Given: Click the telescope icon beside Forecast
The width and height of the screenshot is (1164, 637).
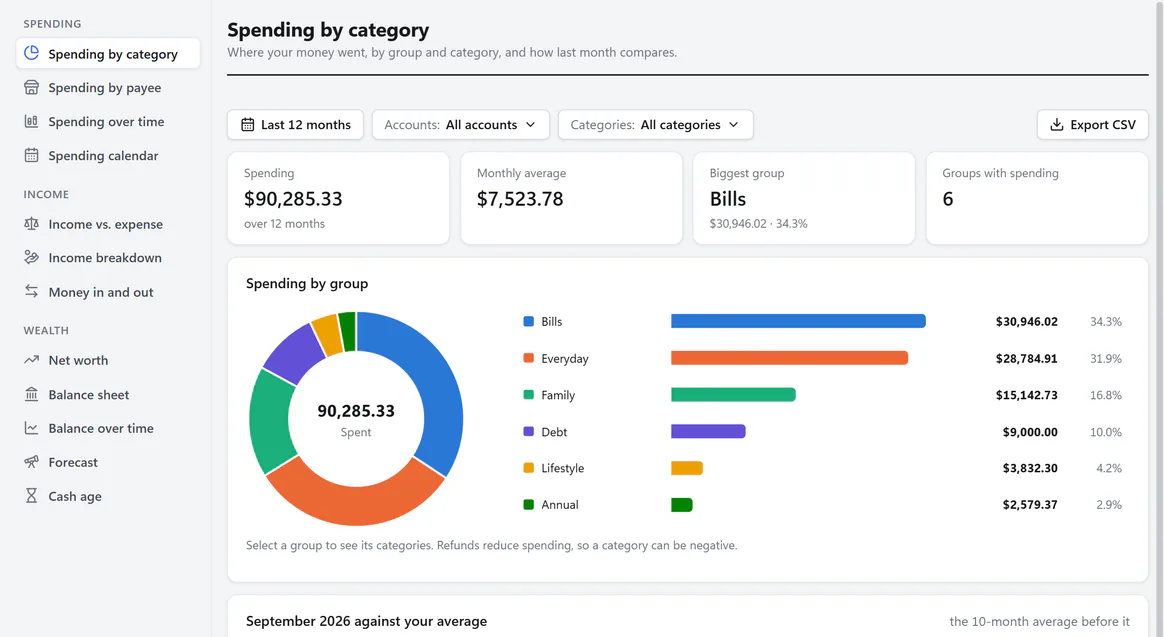Looking at the screenshot, I should pyautogui.click(x=31, y=462).
